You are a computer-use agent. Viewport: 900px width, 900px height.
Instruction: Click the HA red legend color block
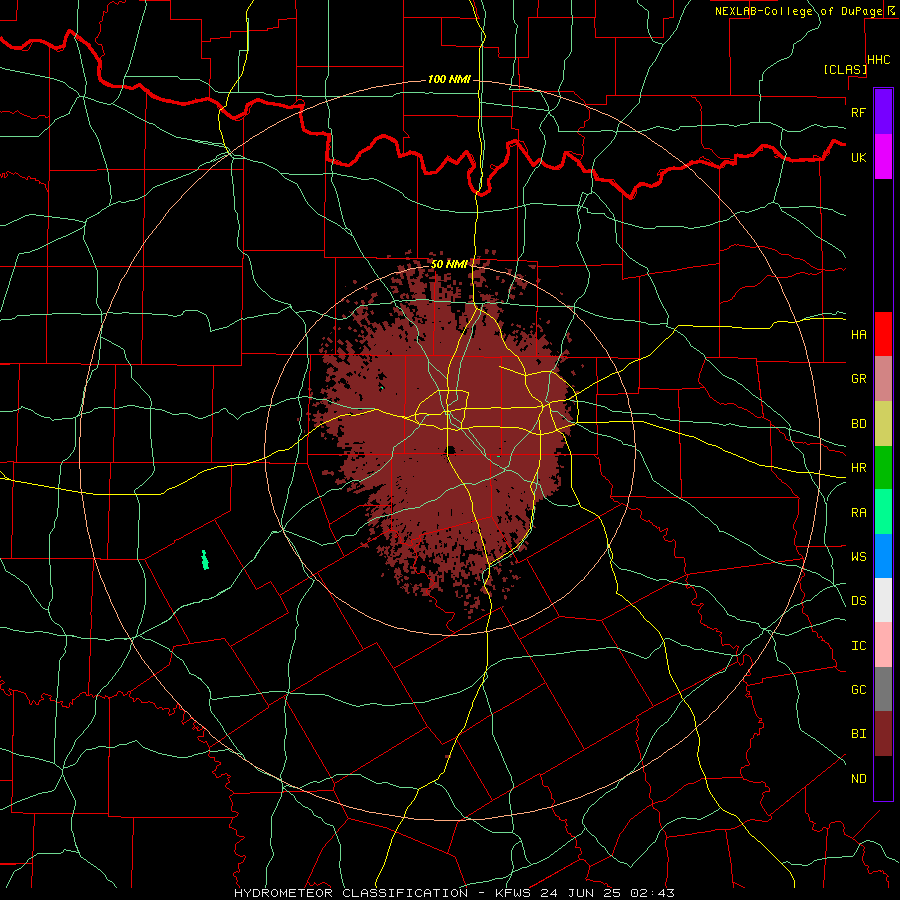click(883, 334)
